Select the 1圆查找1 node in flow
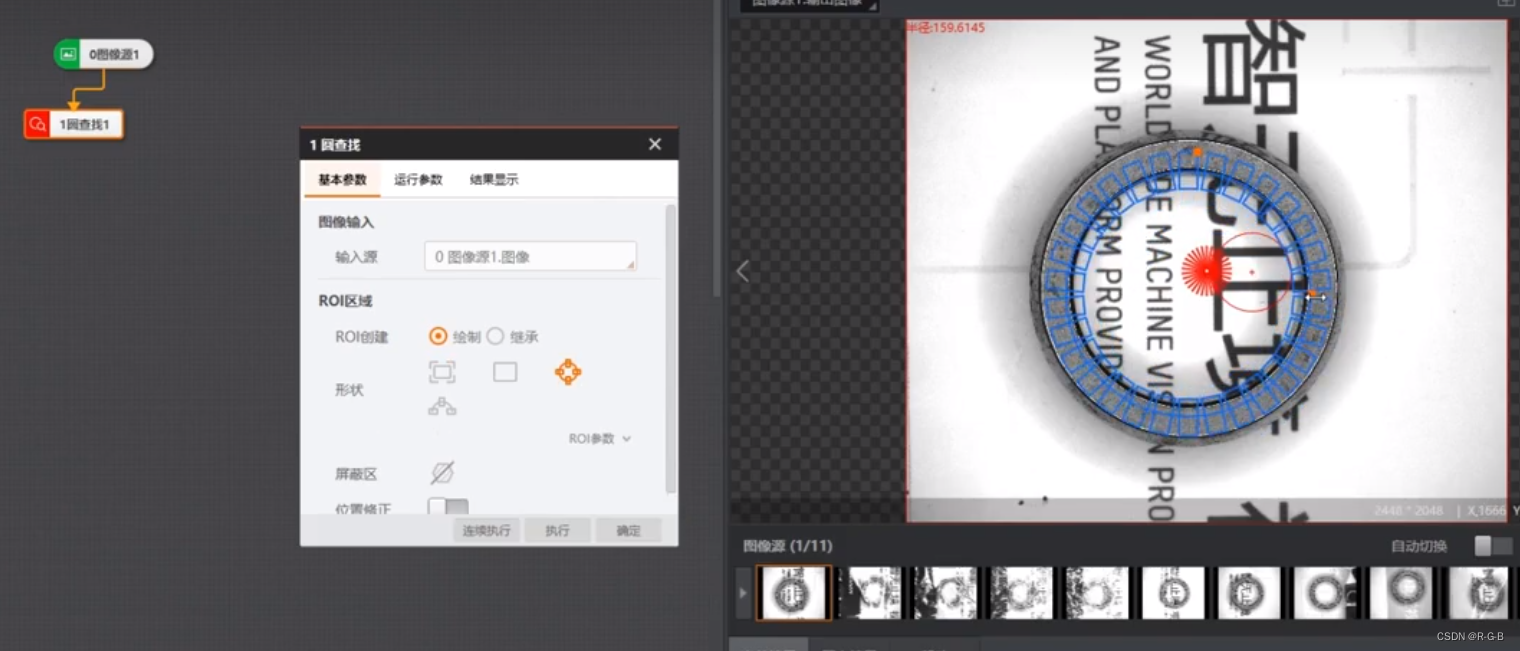The image size is (1520, 651). (x=74, y=125)
